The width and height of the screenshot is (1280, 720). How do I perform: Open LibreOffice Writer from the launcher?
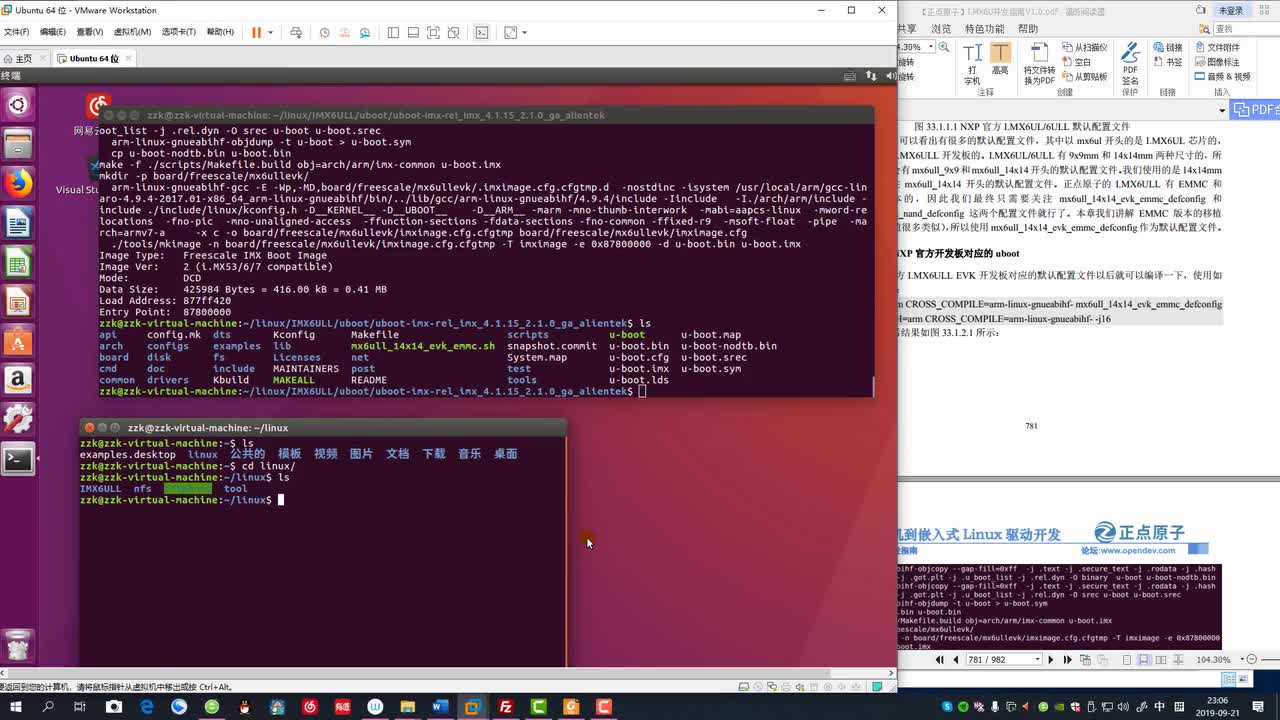[18, 223]
